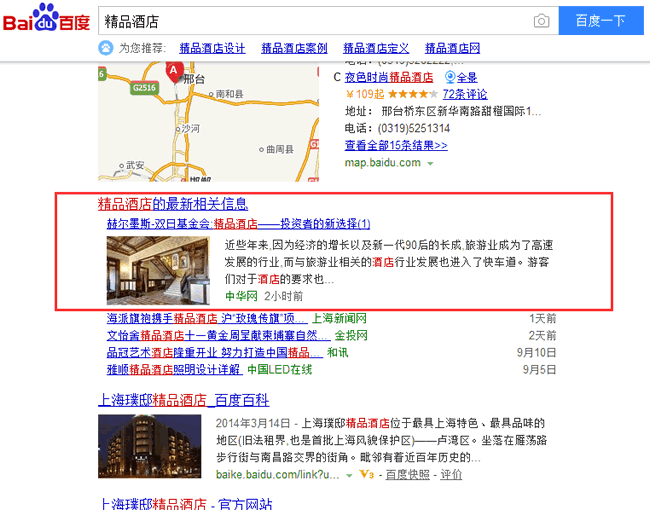Open camera image search icon
This screenshot has width=650, height=510.
[541, 21]
